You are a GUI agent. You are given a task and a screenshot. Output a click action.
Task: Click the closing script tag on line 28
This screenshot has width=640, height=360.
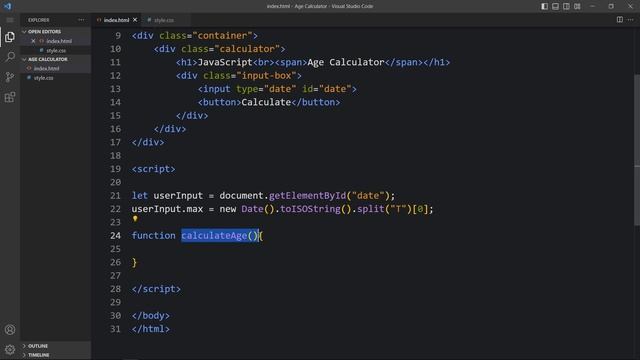click(156, 289)
